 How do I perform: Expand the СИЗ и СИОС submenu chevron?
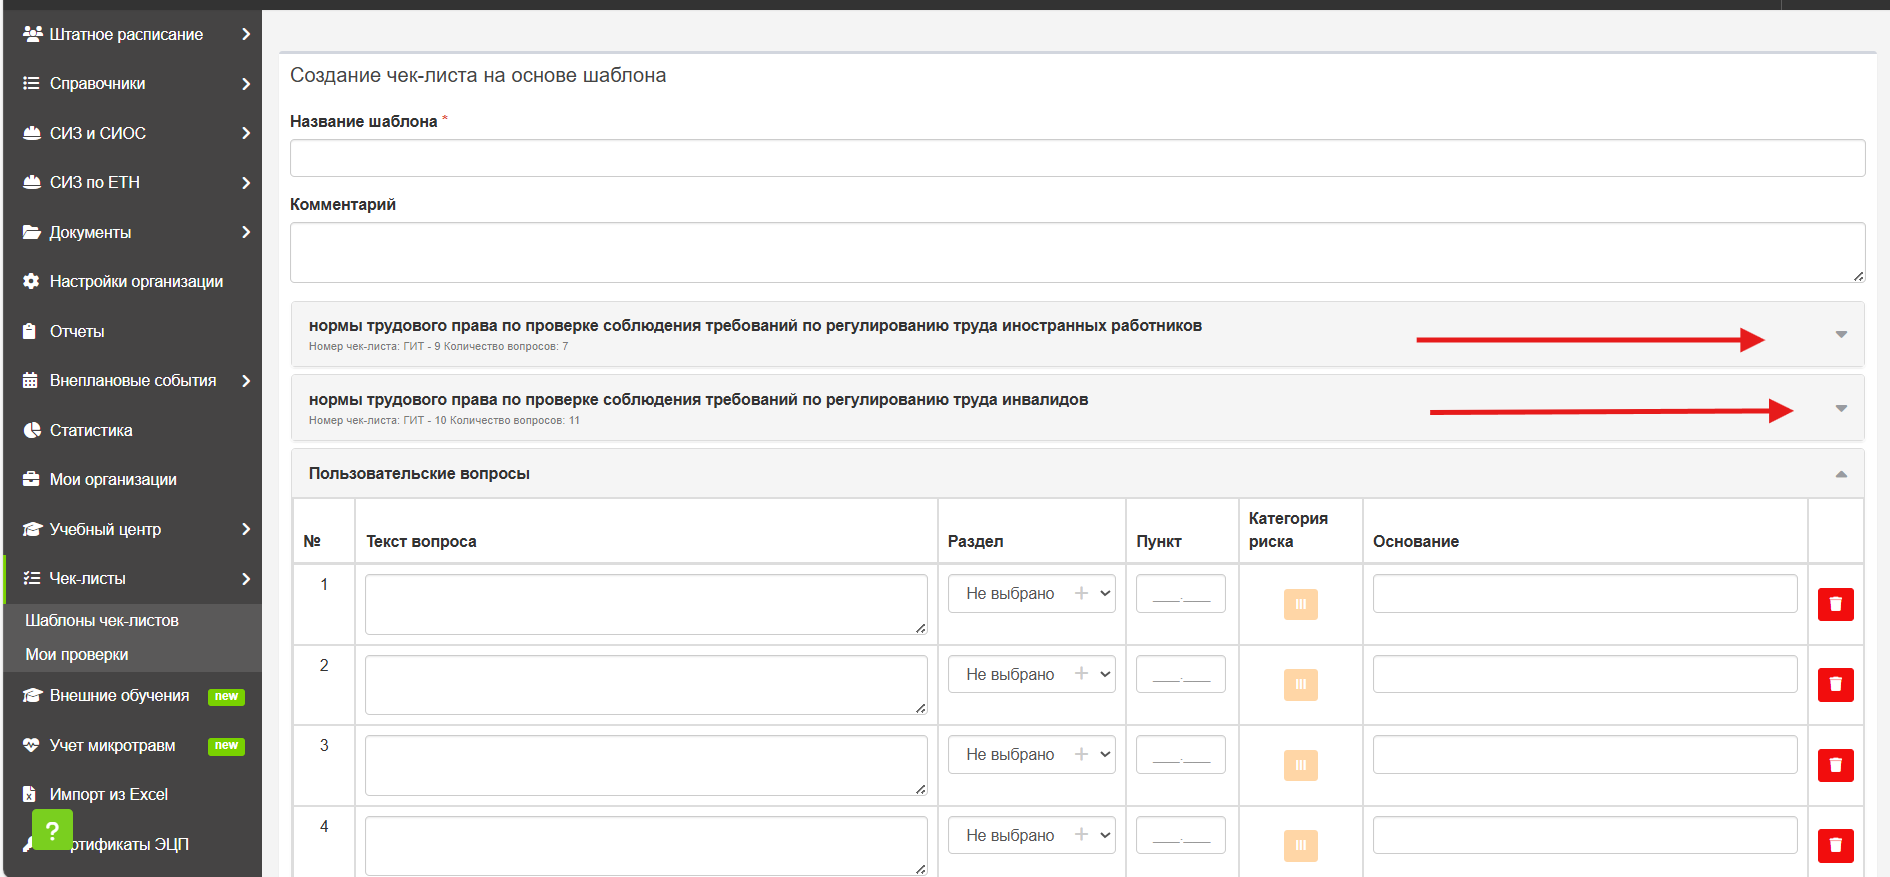point(245,133)
